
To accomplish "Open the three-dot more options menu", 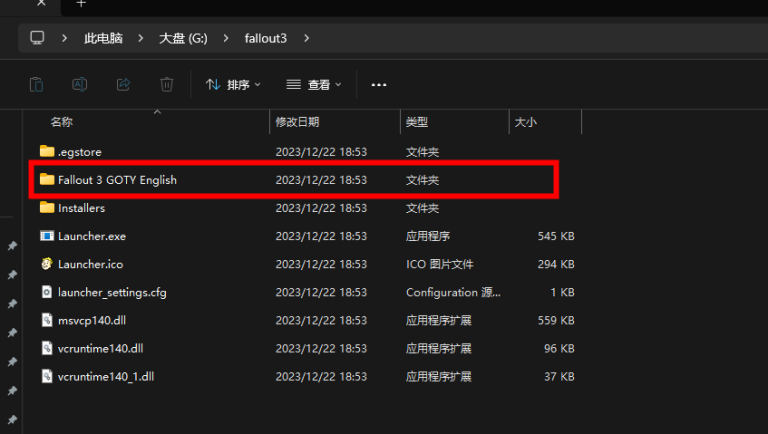I will pos(379,85).
